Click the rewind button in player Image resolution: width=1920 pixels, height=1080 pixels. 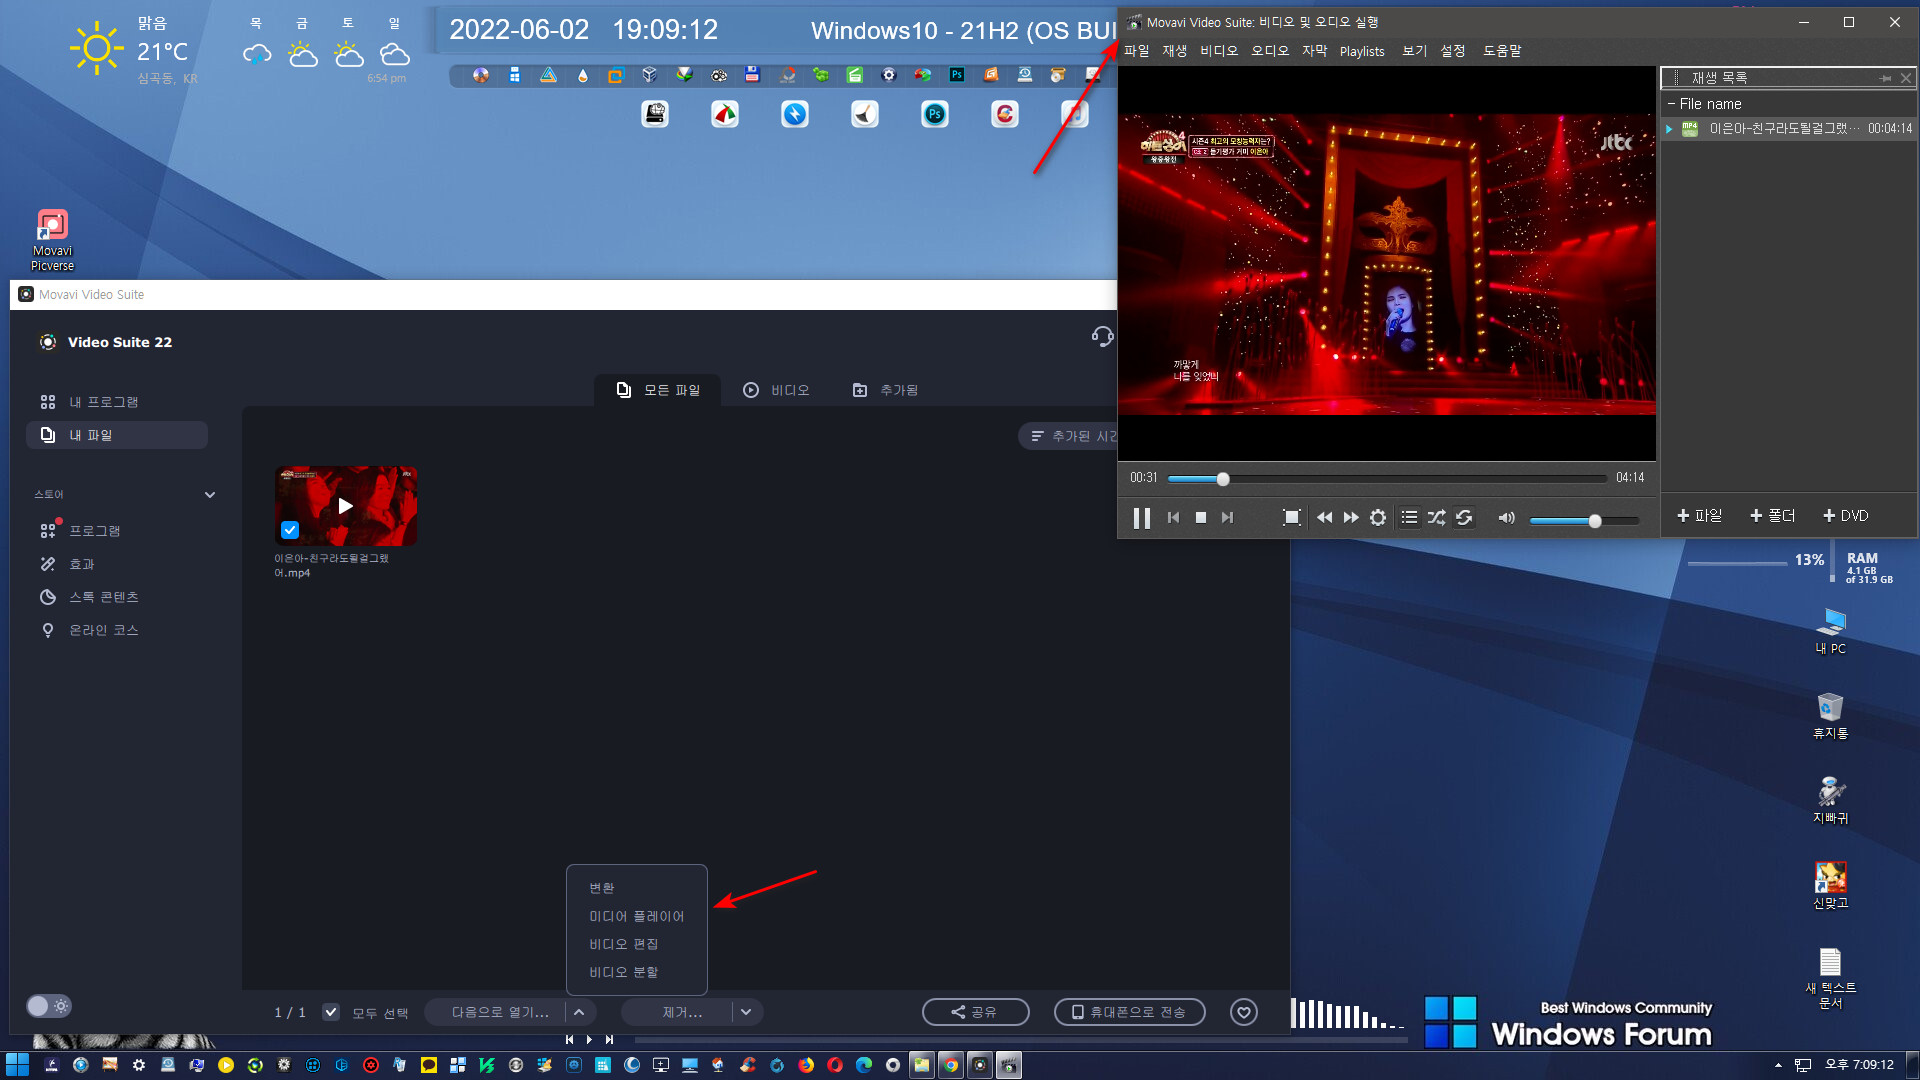pos(1324,518)
